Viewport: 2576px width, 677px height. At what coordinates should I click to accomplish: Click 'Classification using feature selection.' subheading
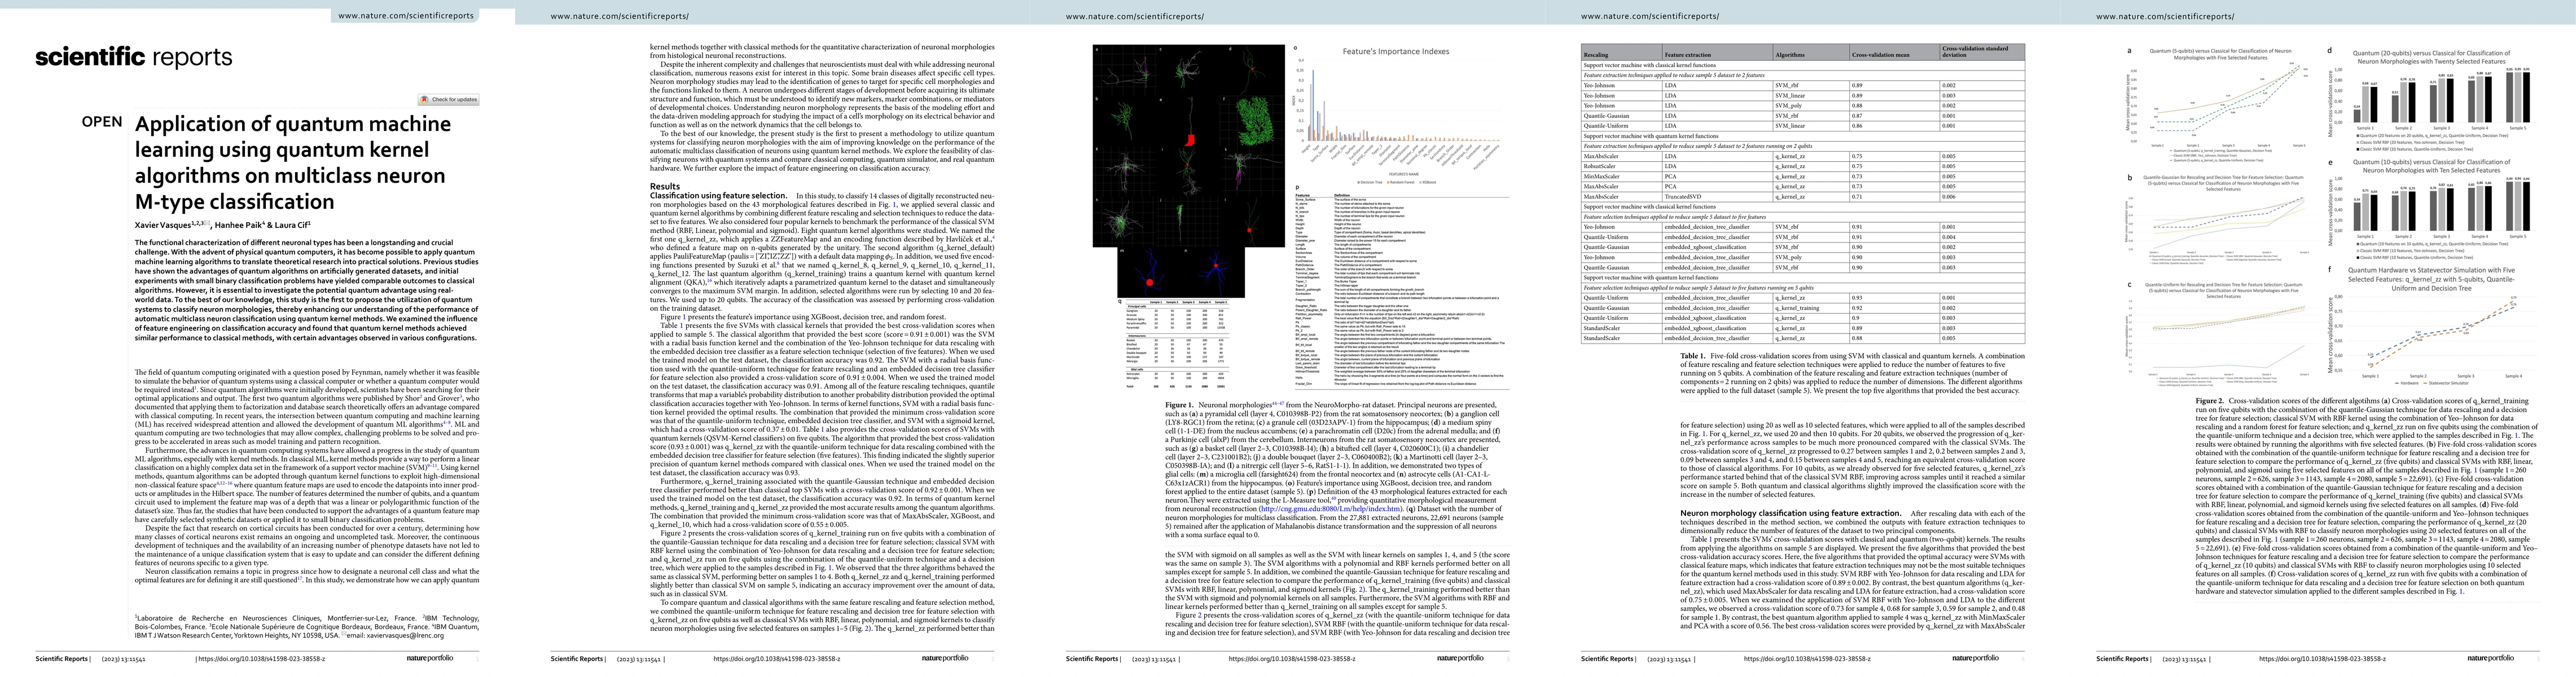point(718,195)
